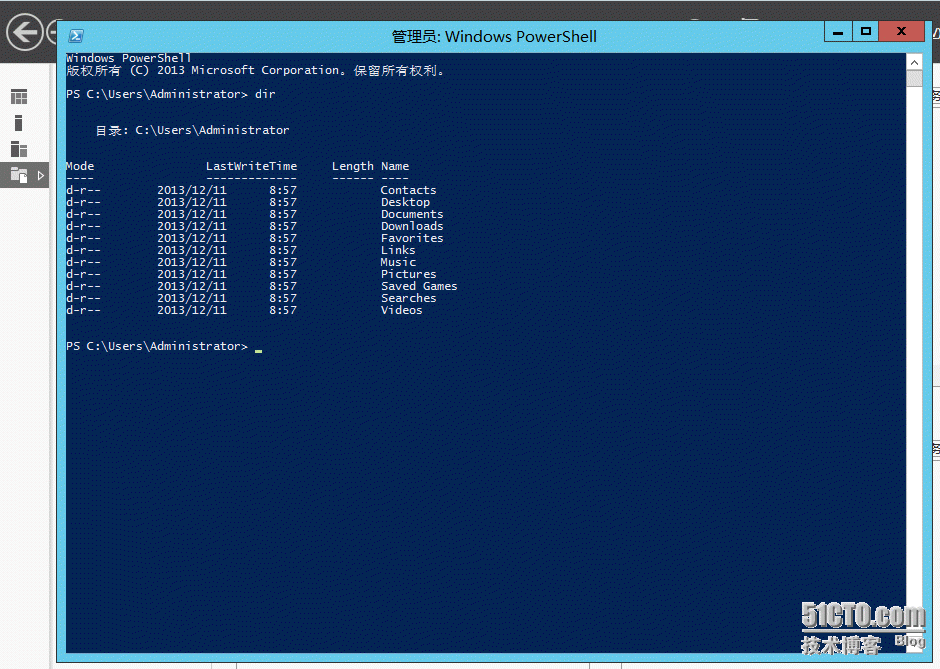Screen dimensions: 940x669
Task: Expand File and Storage Services arrow
Action: pos(41,176)
